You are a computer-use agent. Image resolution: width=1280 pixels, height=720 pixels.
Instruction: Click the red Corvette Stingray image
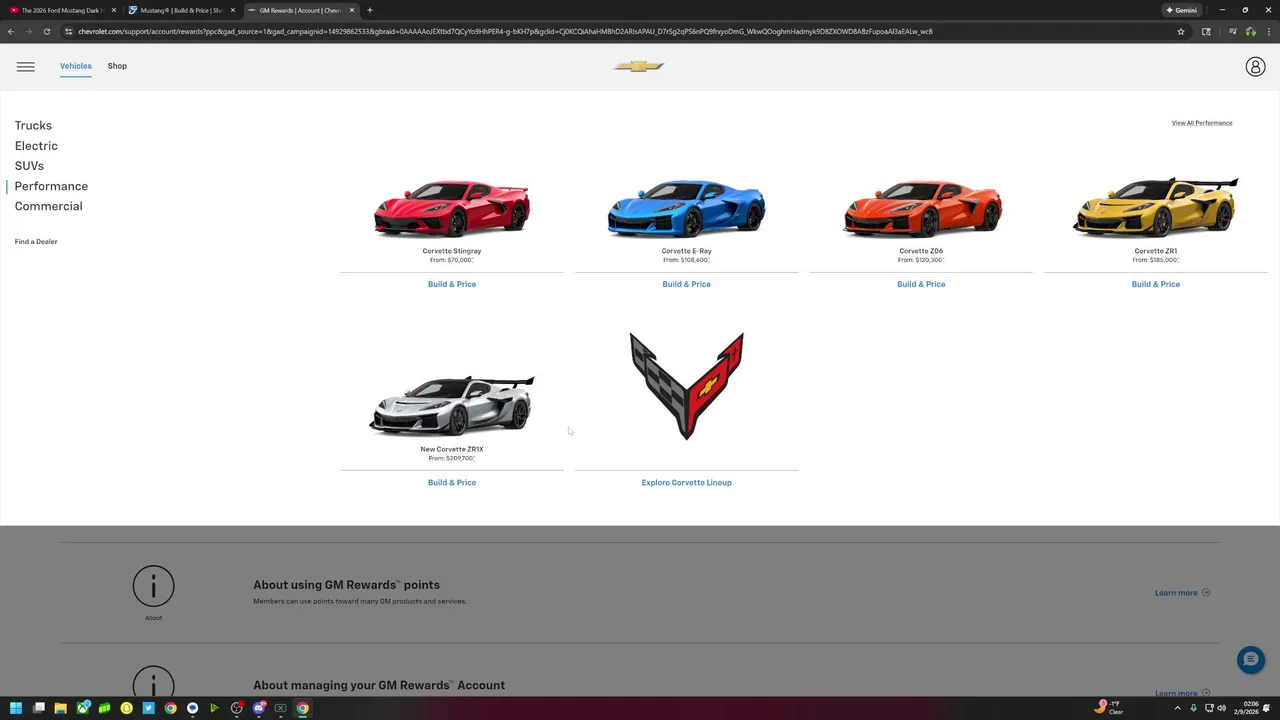(452, 208)
